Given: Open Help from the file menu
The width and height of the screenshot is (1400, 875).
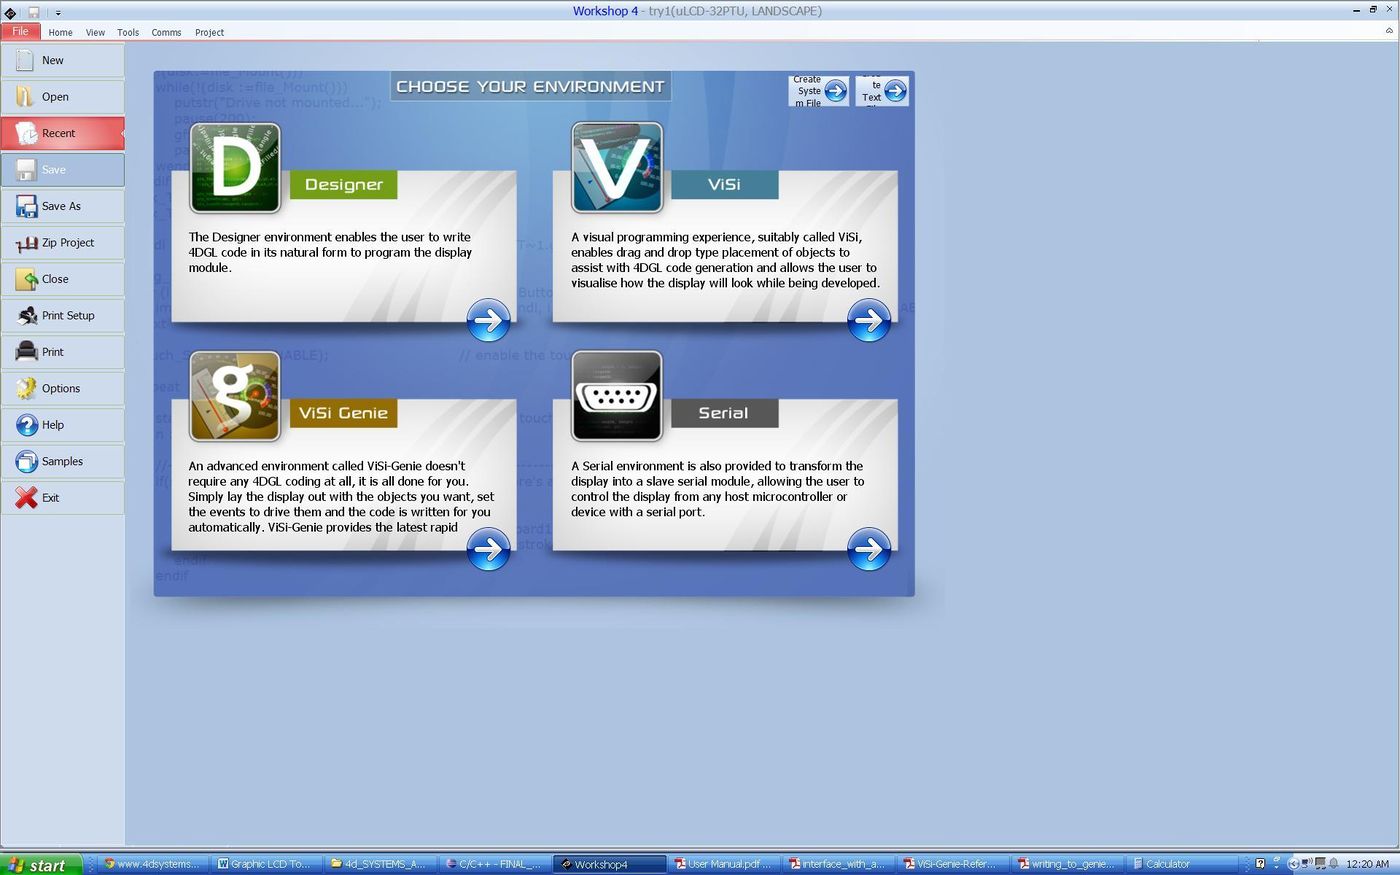Looking at the screenshot, I should click(x=63, y=425).
